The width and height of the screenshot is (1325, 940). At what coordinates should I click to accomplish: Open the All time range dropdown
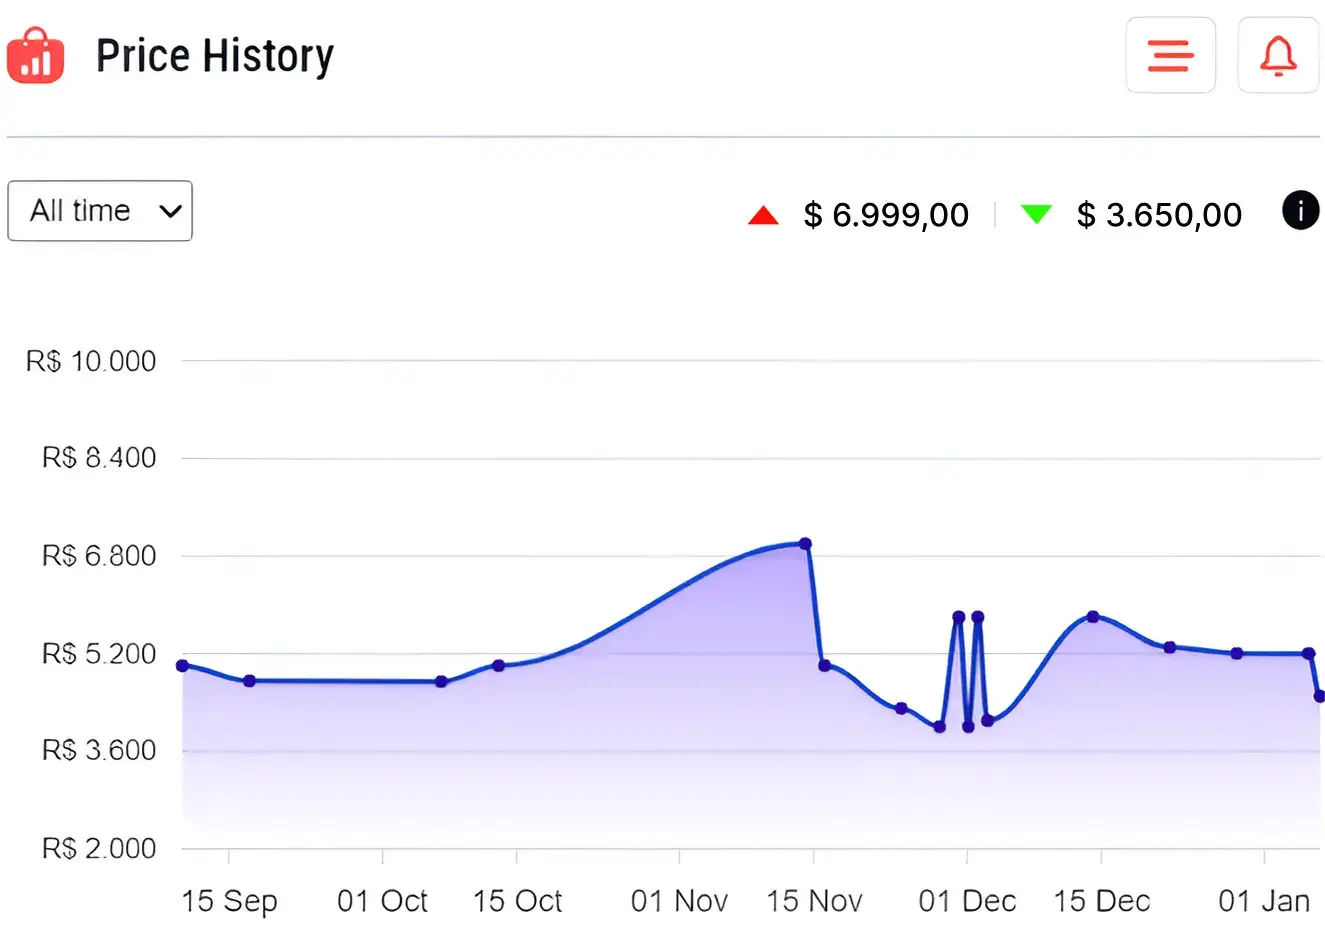click(x=100, y=211)
